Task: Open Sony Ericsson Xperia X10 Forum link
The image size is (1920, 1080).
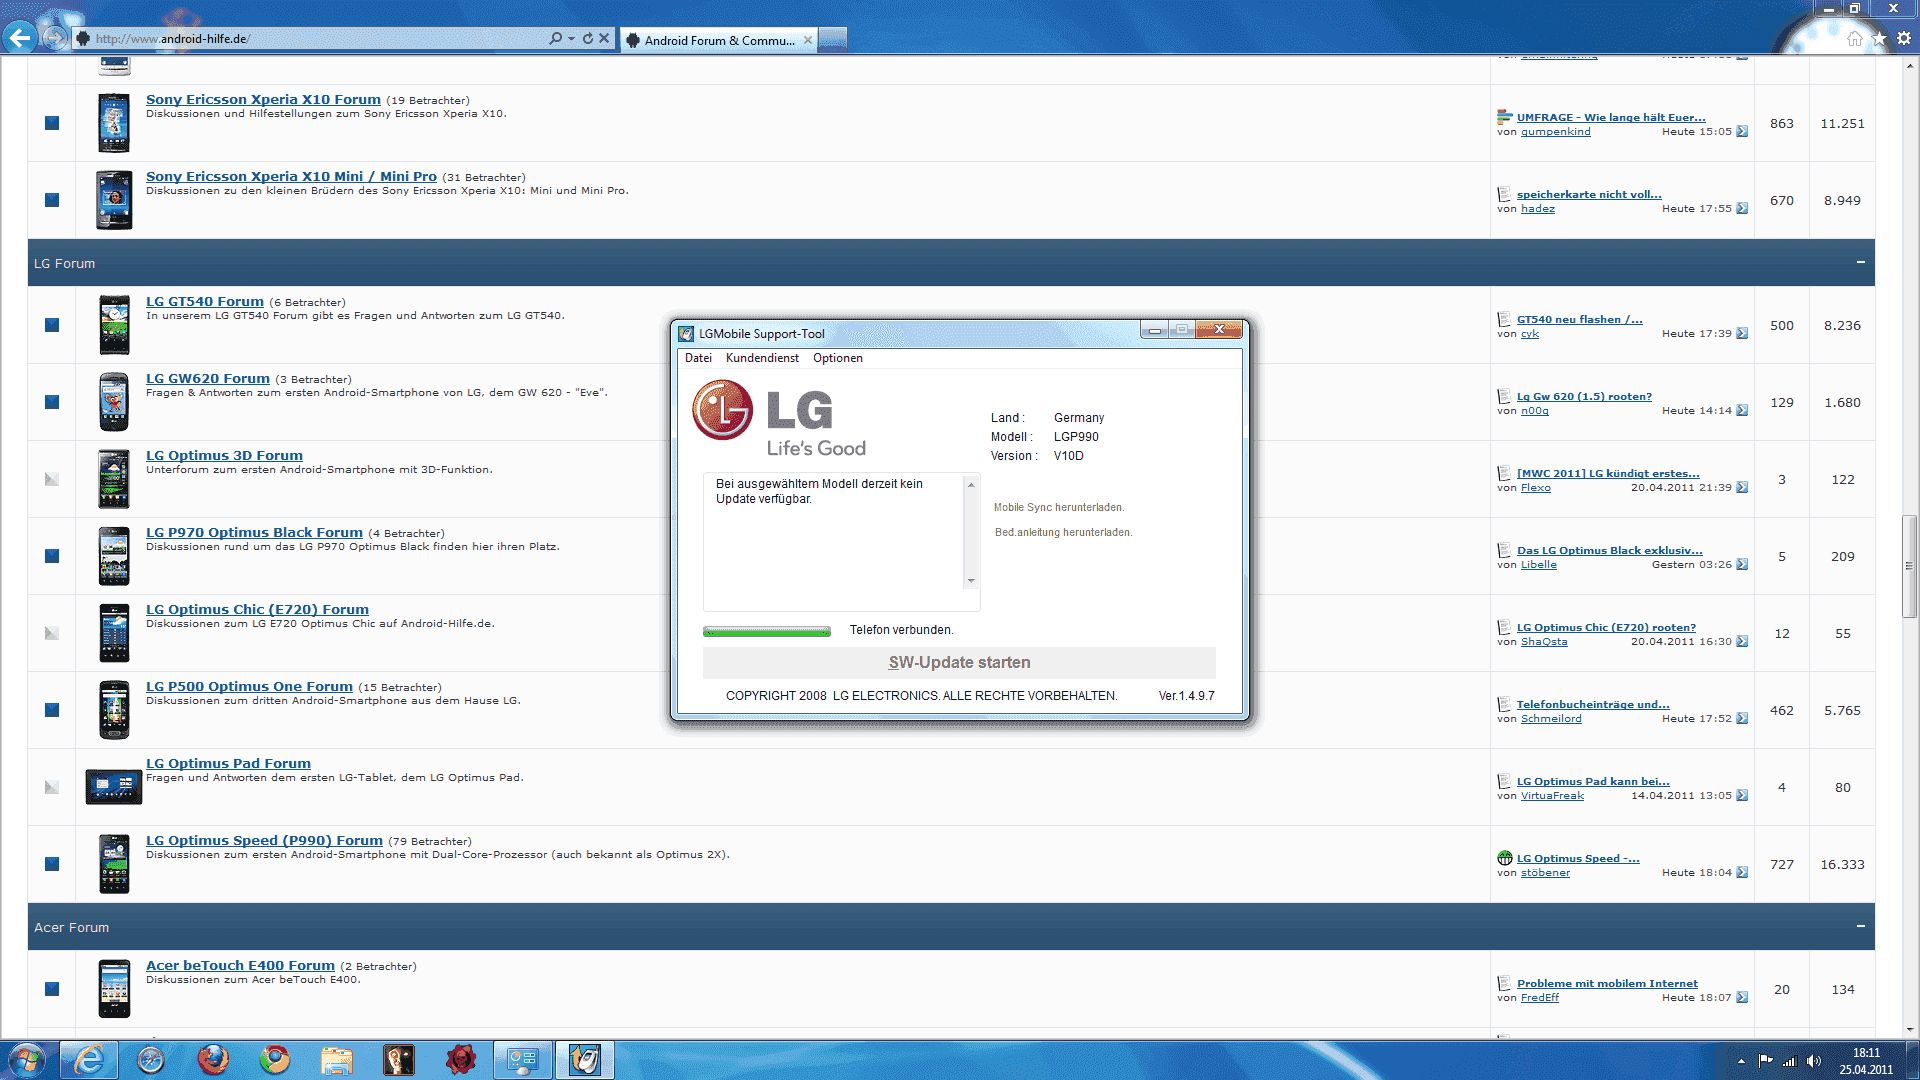Action: 263,99
